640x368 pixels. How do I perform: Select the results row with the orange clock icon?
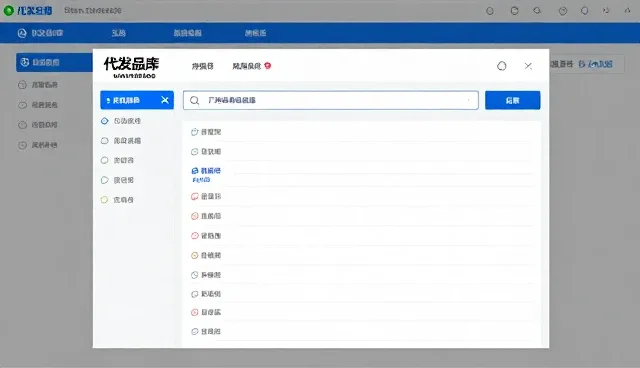coord(362,255)
